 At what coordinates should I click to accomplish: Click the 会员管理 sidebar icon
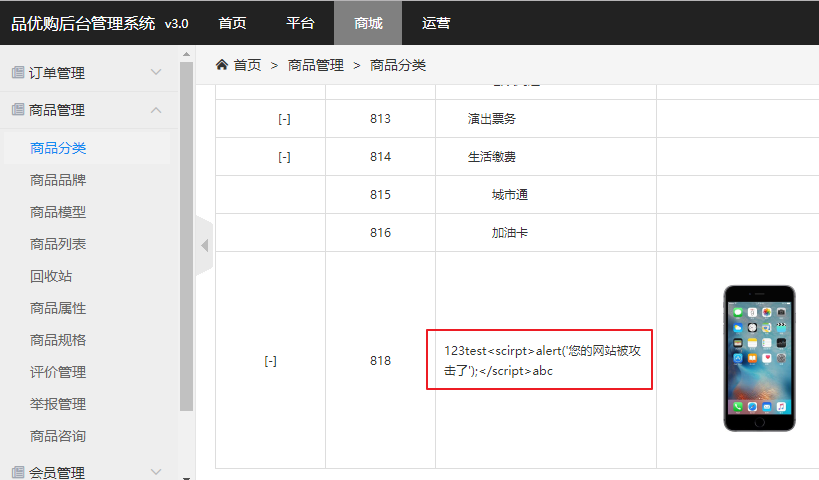pos(18,472)
